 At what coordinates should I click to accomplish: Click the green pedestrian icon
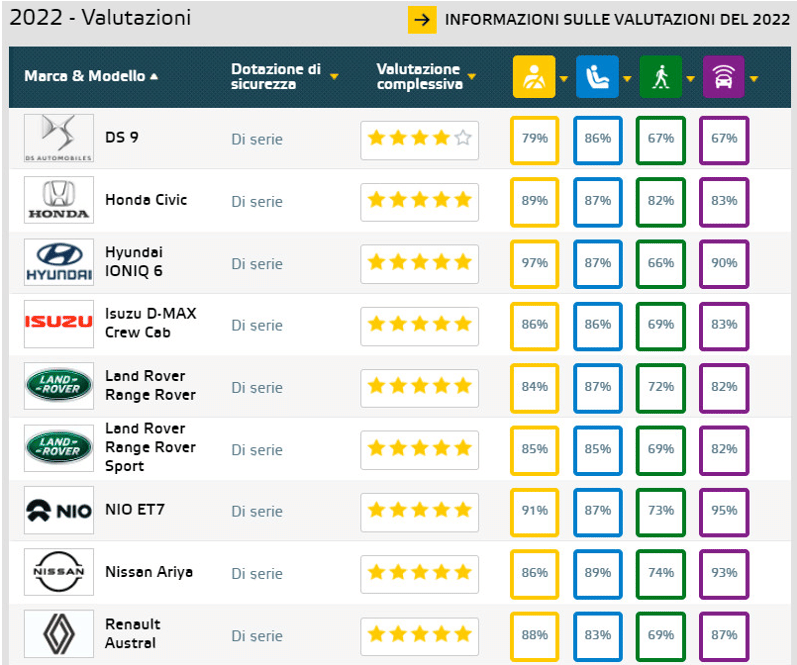pos(660,77)
